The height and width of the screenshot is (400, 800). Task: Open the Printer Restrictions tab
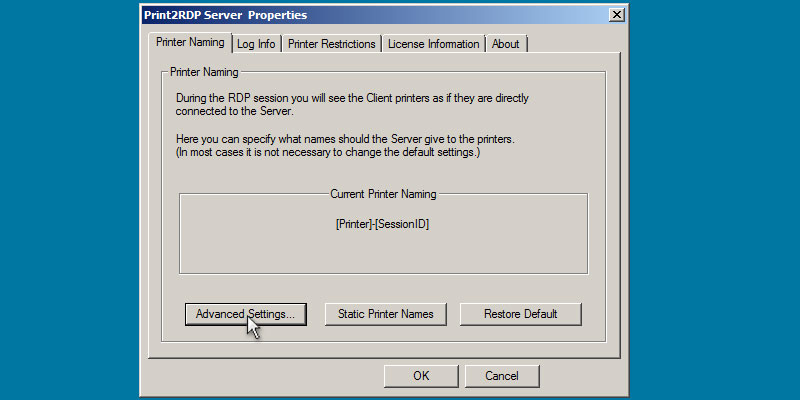[331, 44]
